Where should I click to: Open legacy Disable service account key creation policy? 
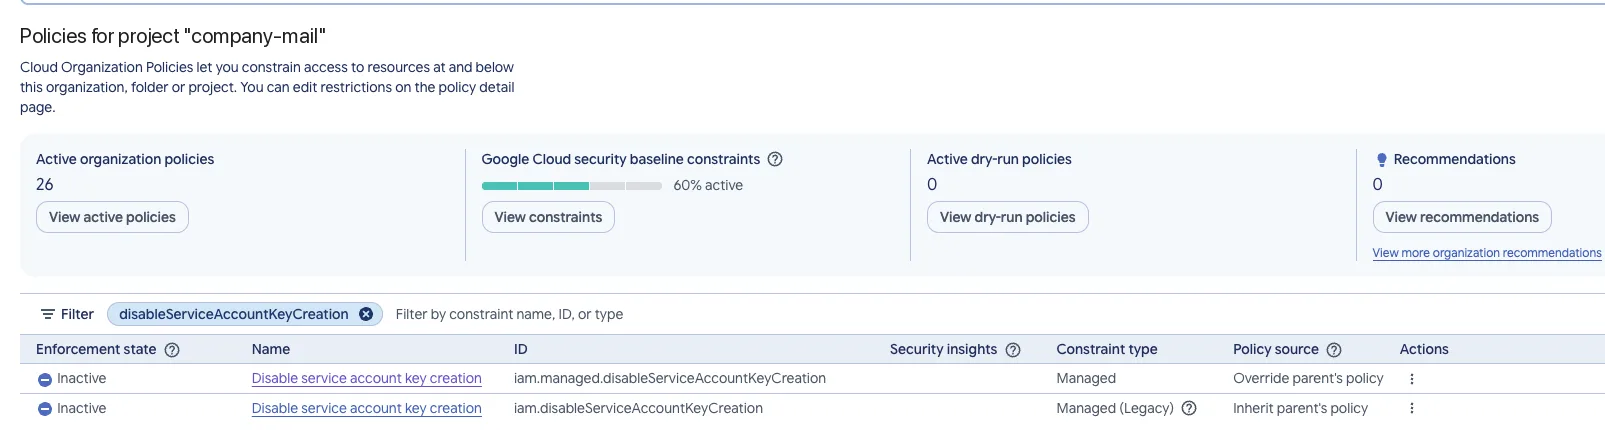coord(366,409)
